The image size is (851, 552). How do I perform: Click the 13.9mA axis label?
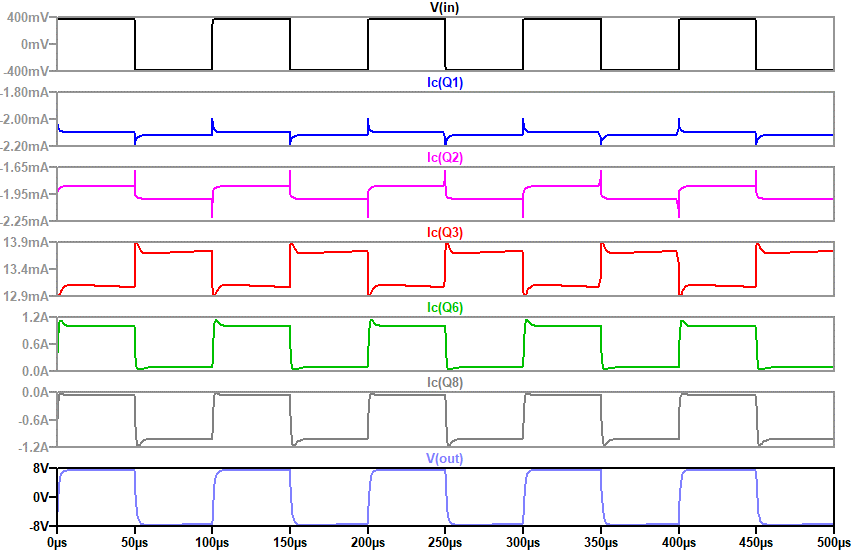[29, 243]
